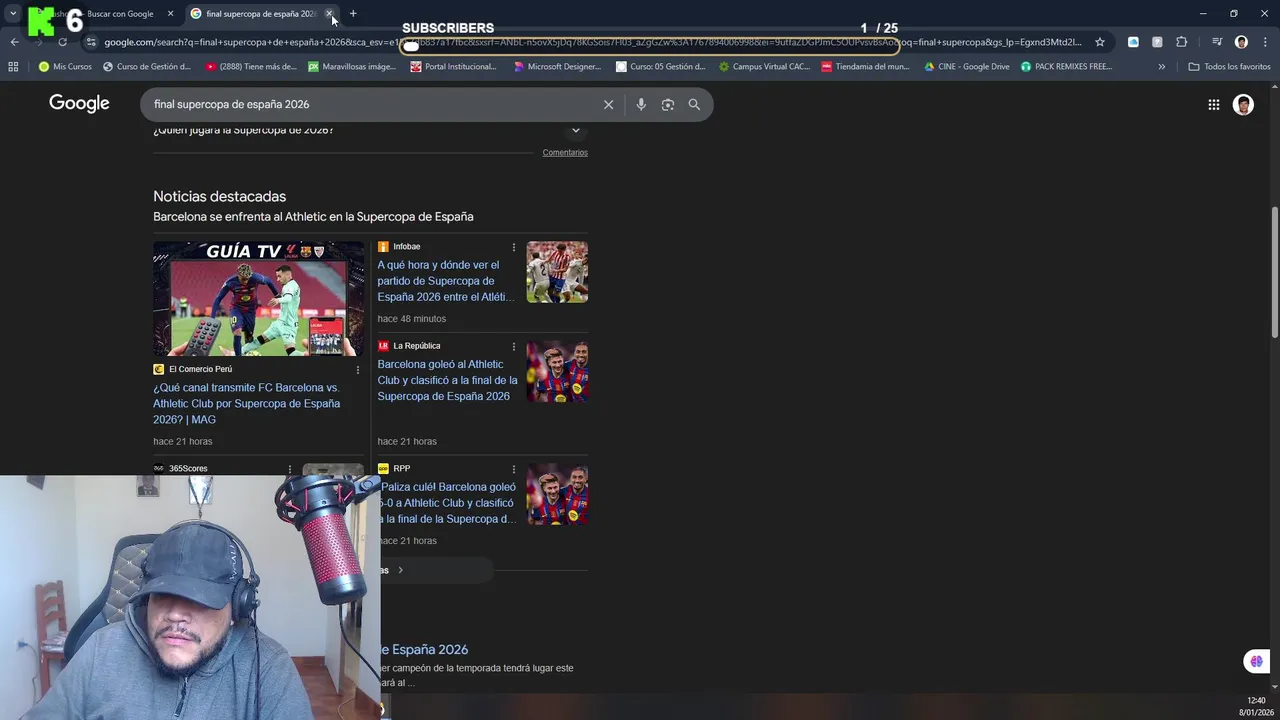
Task: Open the tab search dropdown arrow
Action: click(13, 14)
